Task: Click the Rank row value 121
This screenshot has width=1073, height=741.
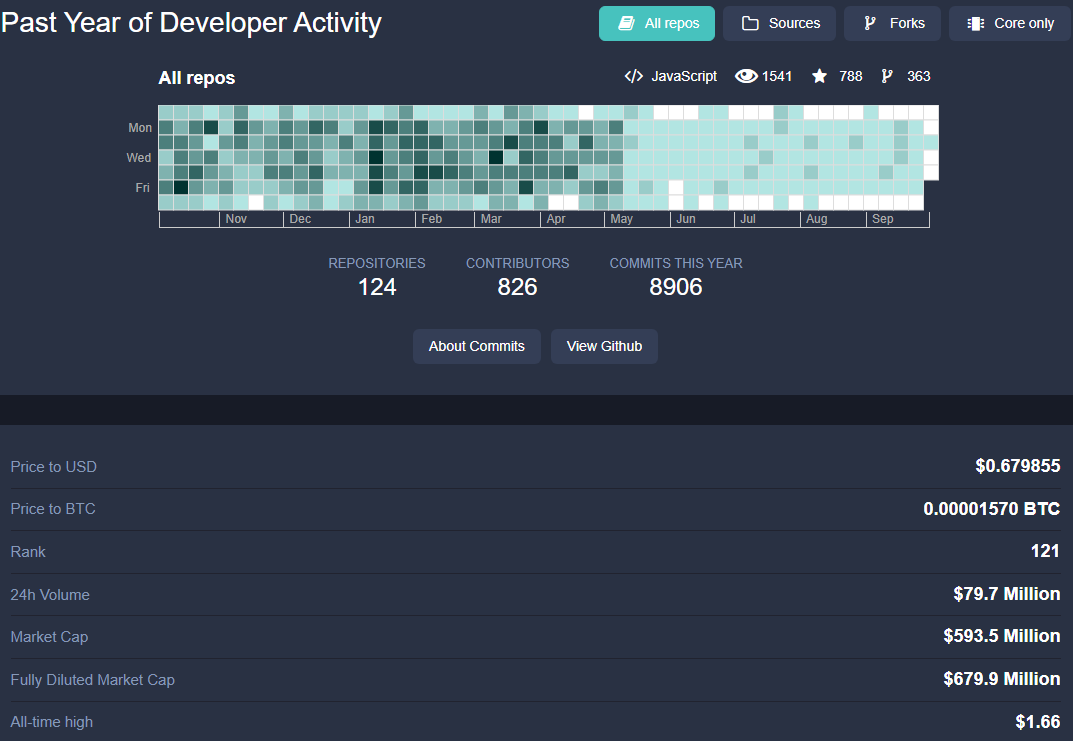Action: (1045, 551)
